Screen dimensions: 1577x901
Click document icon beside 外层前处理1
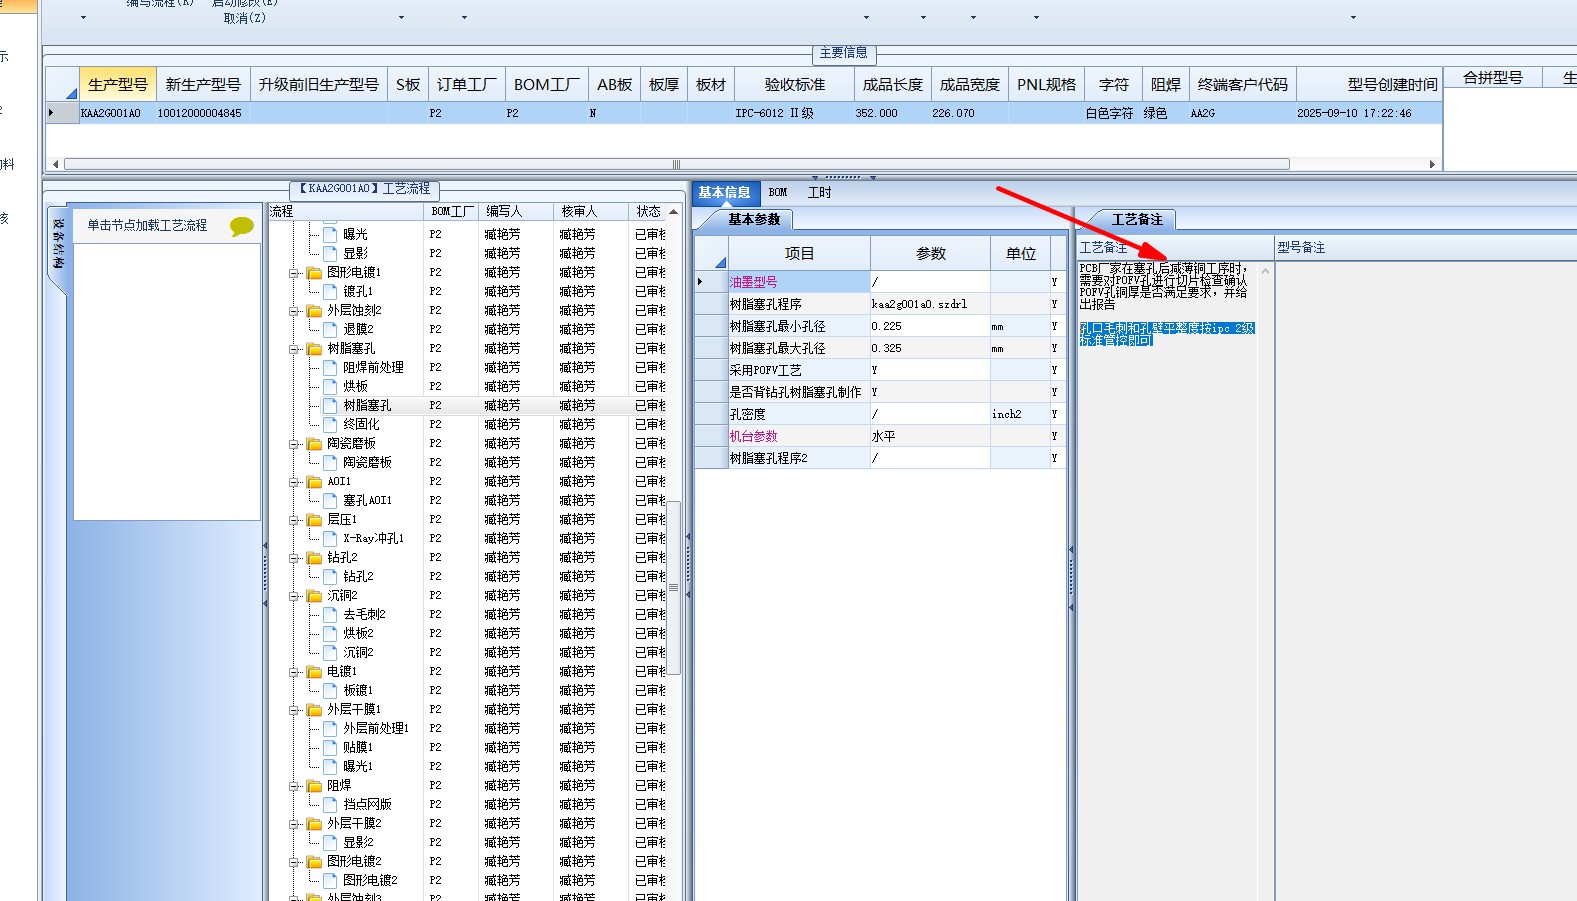(330, 728)
